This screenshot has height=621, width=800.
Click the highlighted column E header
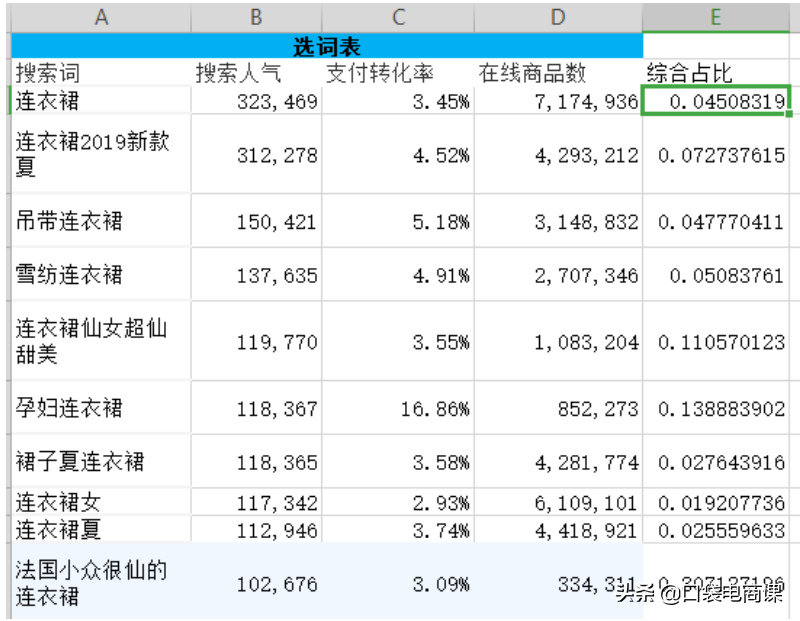pos(716,17)
